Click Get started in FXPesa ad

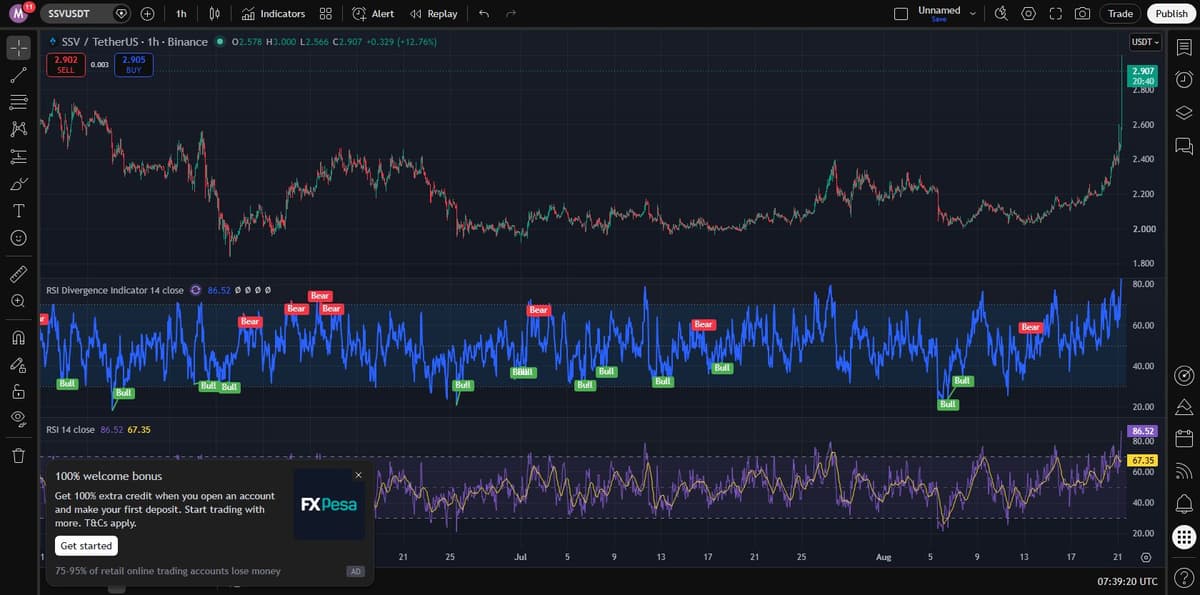86,546
